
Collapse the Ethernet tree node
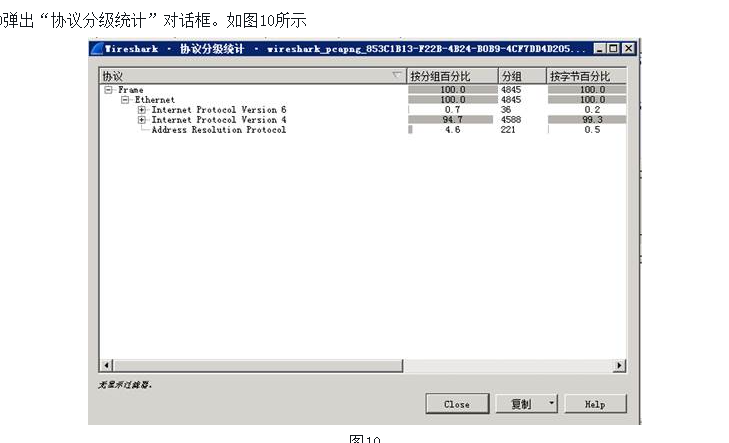[x=125, y=100]
